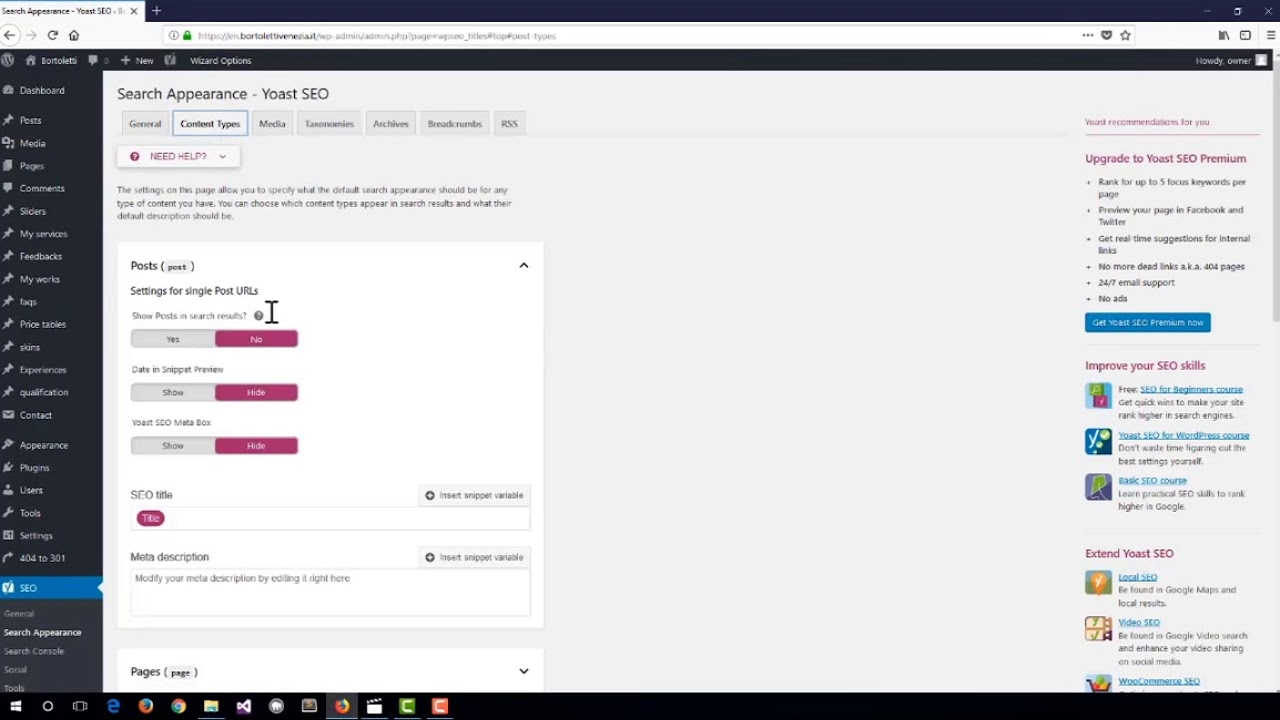The width and height of the screenshot is (1280, 720).
Task: Open the Basic SEO course link
Action: pos(1152,480)
